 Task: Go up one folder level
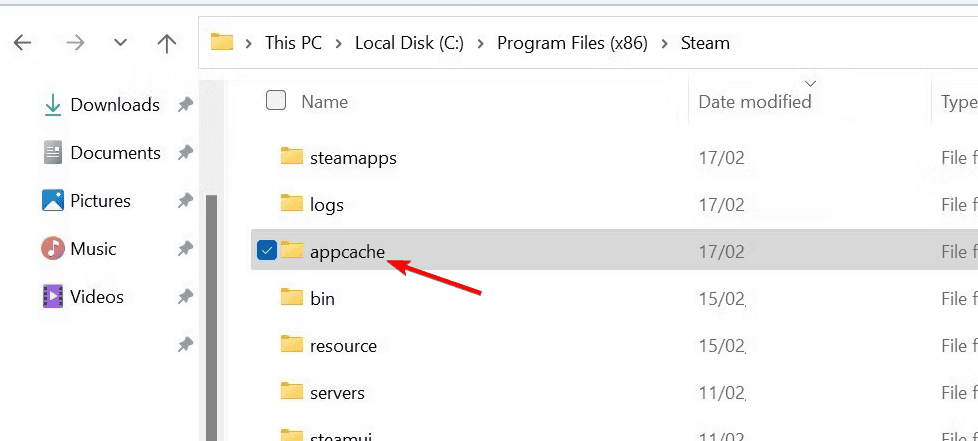coord(167,42)
